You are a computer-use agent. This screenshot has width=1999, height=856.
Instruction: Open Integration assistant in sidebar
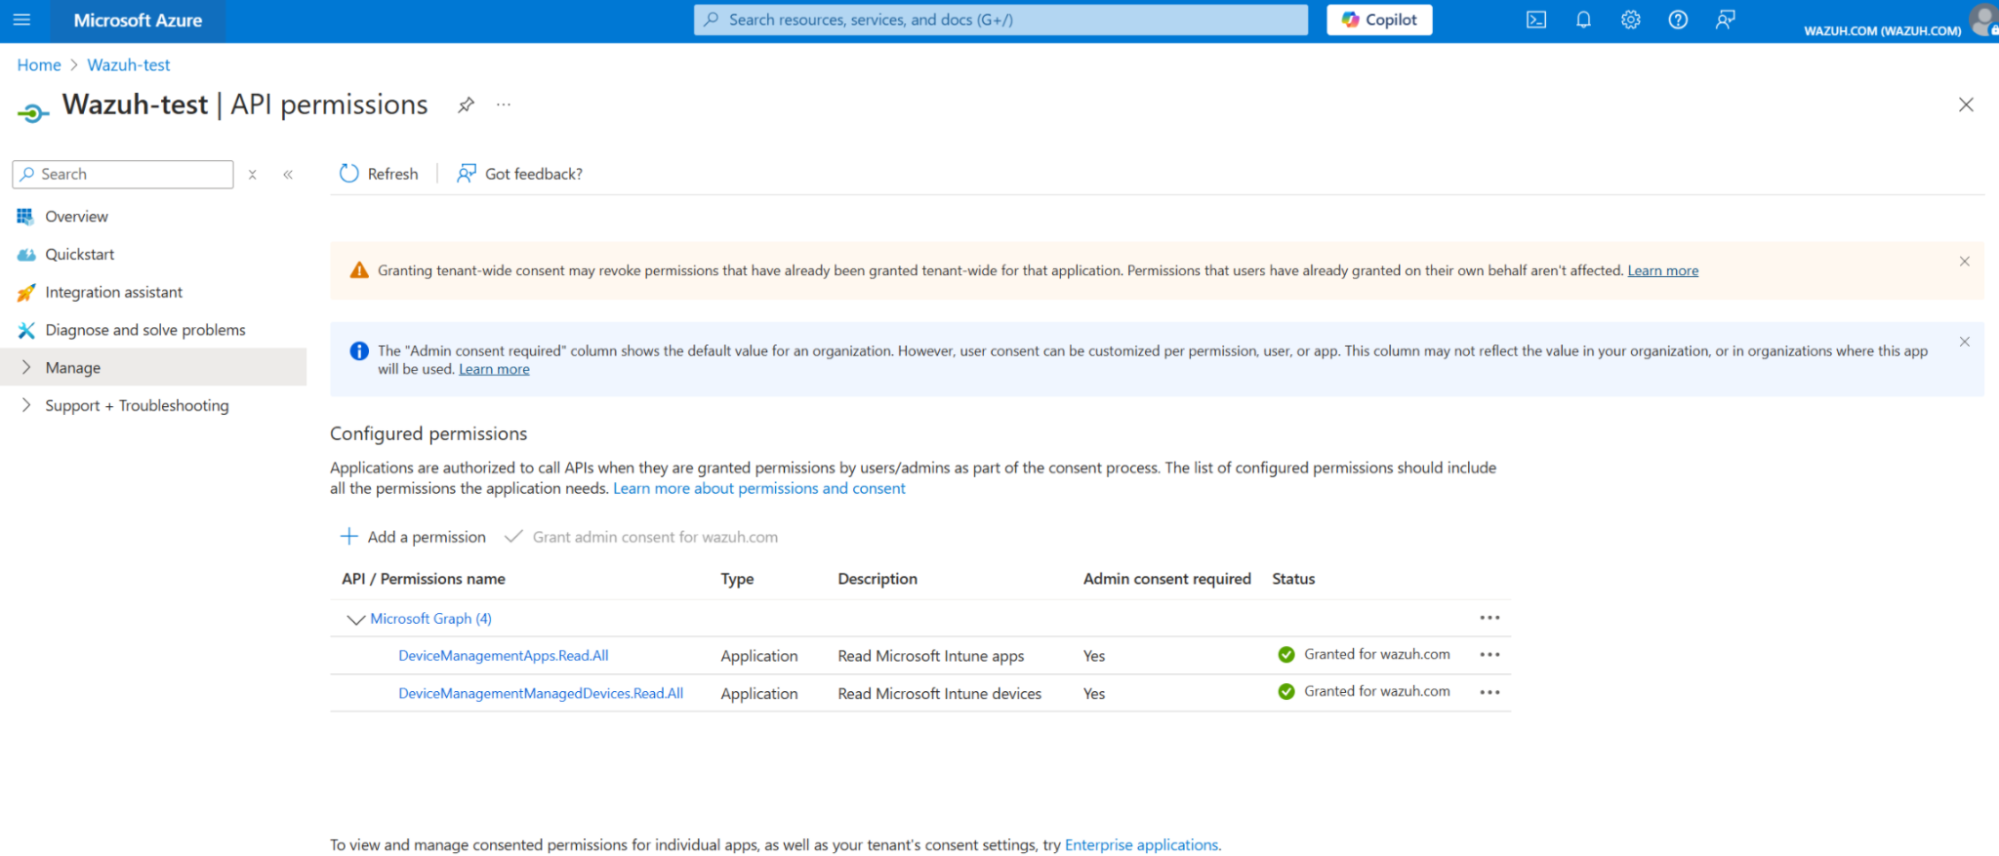point(113,292)
